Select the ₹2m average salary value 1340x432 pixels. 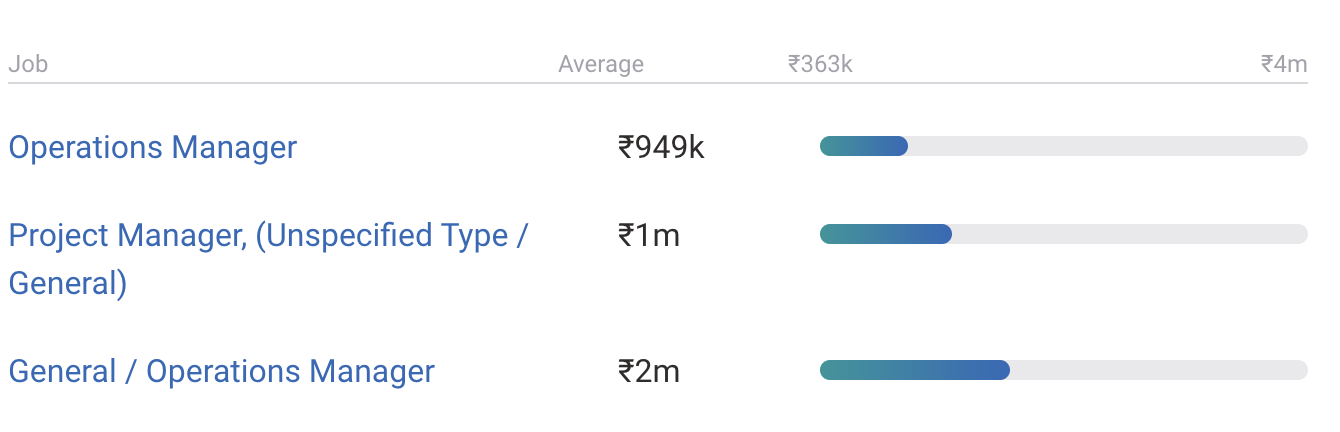pyautogui.click(x=649, y=371)
